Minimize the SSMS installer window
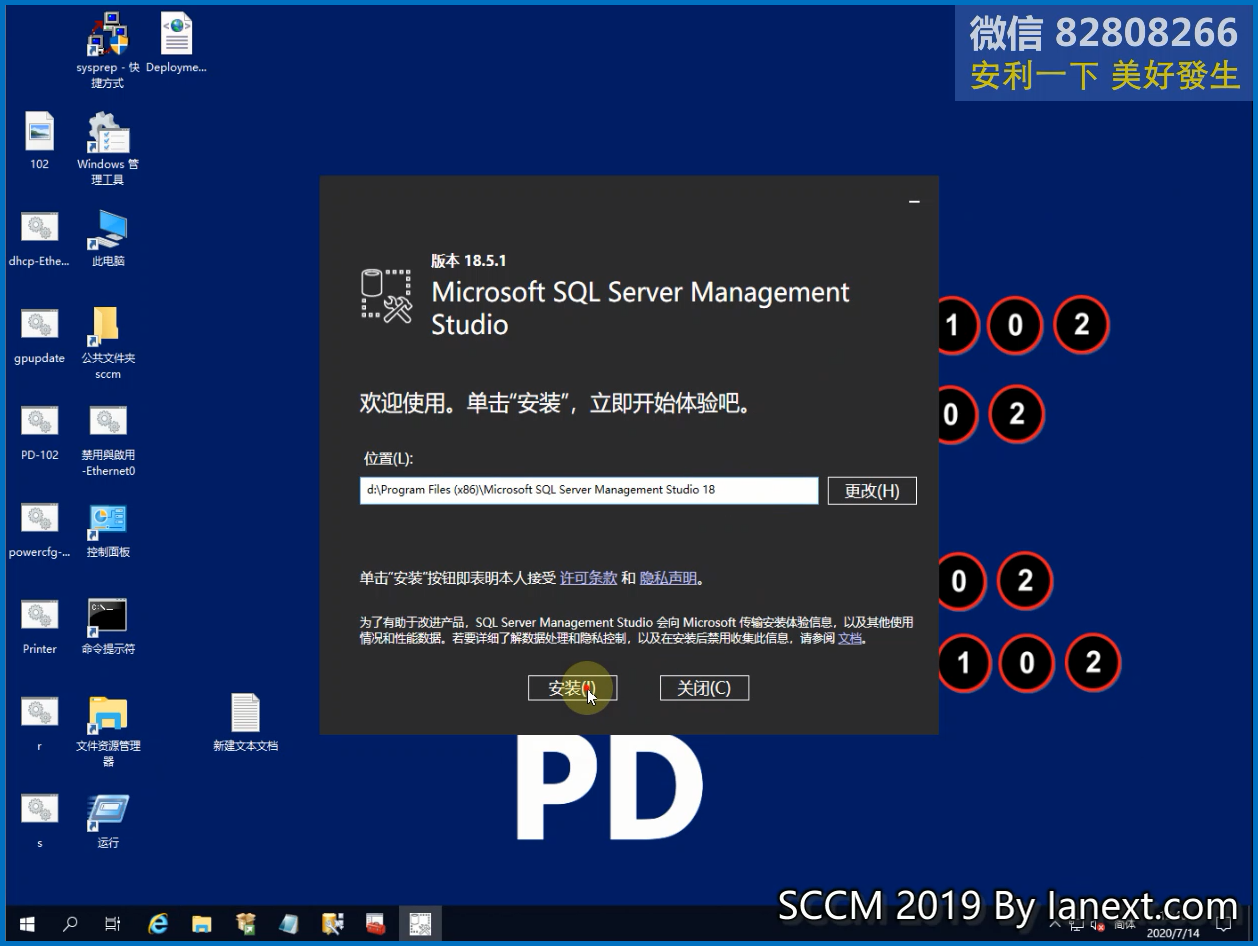The width and height of the screenshot is (1258, 946). click(x=914, y=202)
